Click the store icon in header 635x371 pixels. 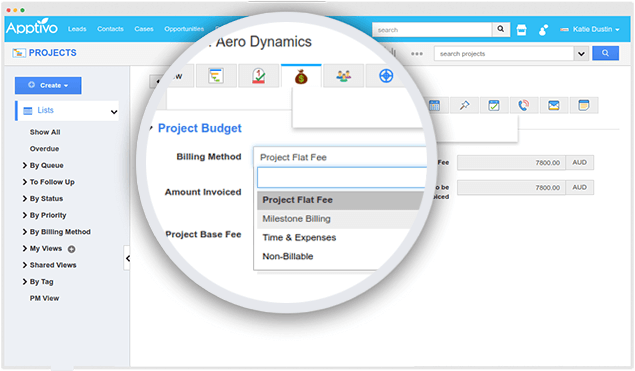click(522, 30)
